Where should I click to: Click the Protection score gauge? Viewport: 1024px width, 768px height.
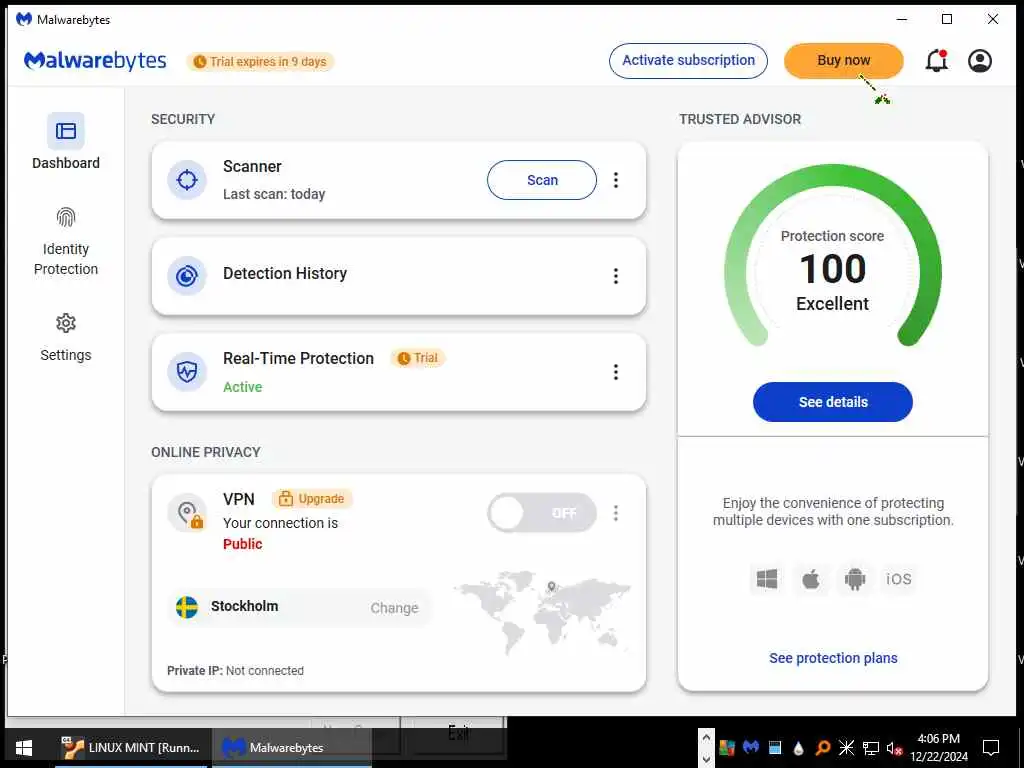point(833,257)
